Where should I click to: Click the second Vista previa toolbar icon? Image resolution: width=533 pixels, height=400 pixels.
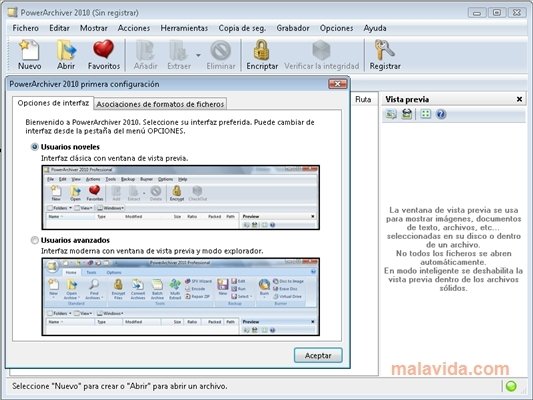(x=407, y=114)
